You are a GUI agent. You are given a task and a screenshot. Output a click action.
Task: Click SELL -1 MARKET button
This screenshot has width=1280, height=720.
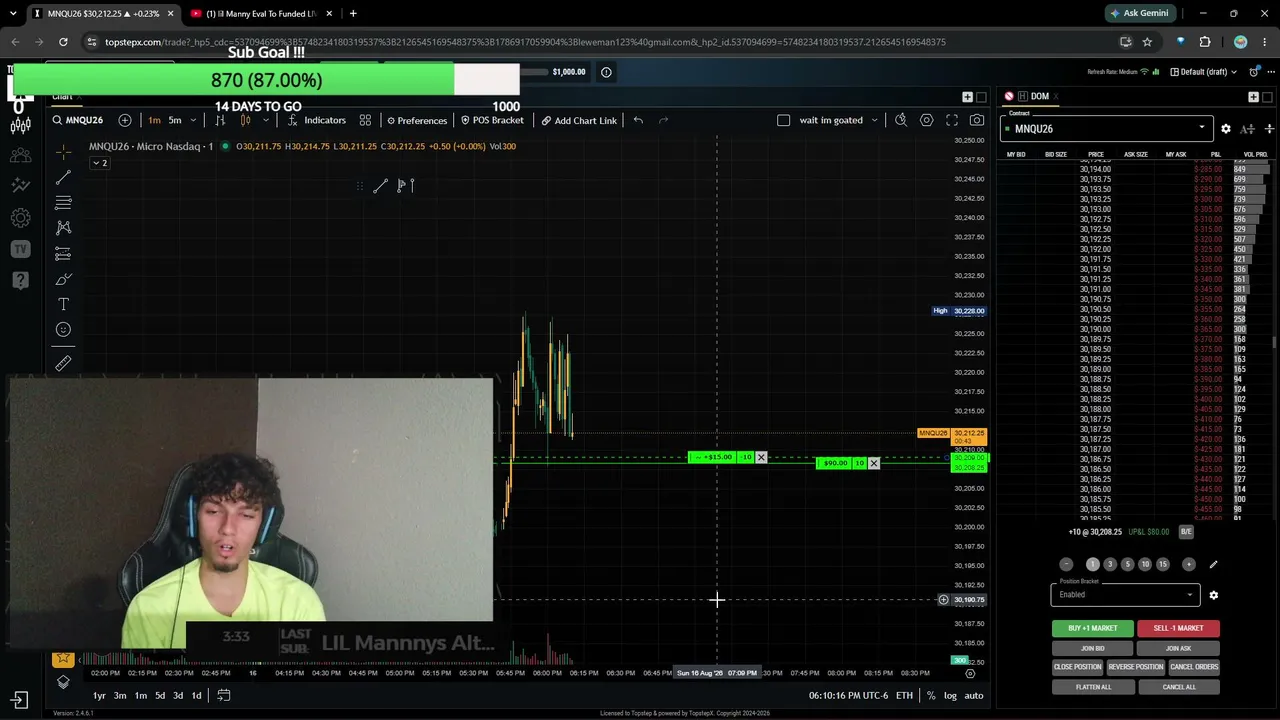(x=1178, y=628)
